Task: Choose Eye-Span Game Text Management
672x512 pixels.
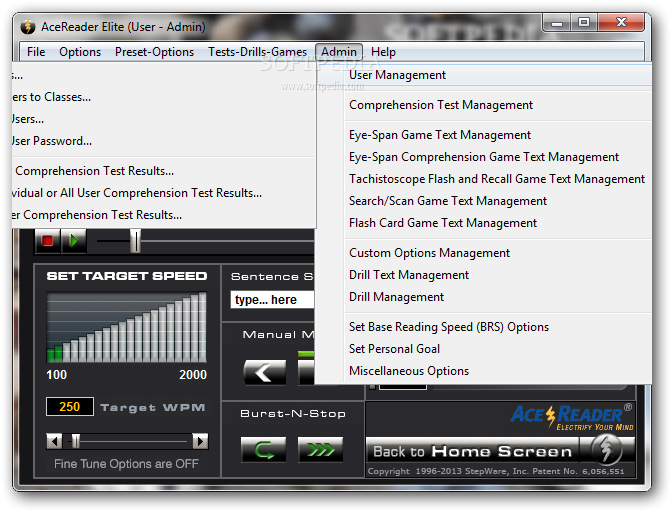Action: (484, 135)
